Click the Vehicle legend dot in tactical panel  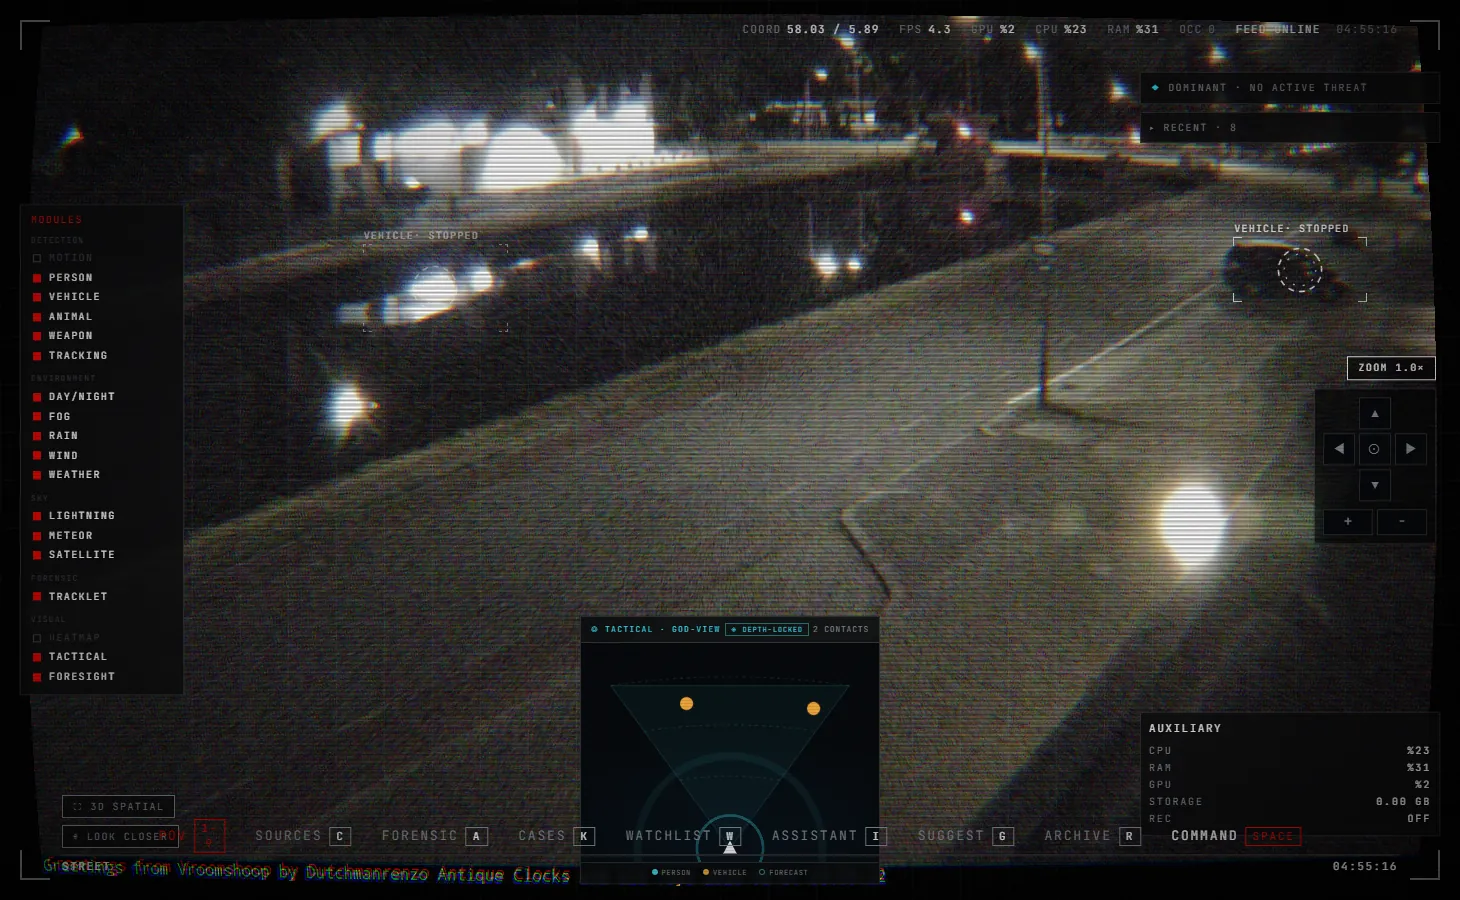tap(706, 872)
